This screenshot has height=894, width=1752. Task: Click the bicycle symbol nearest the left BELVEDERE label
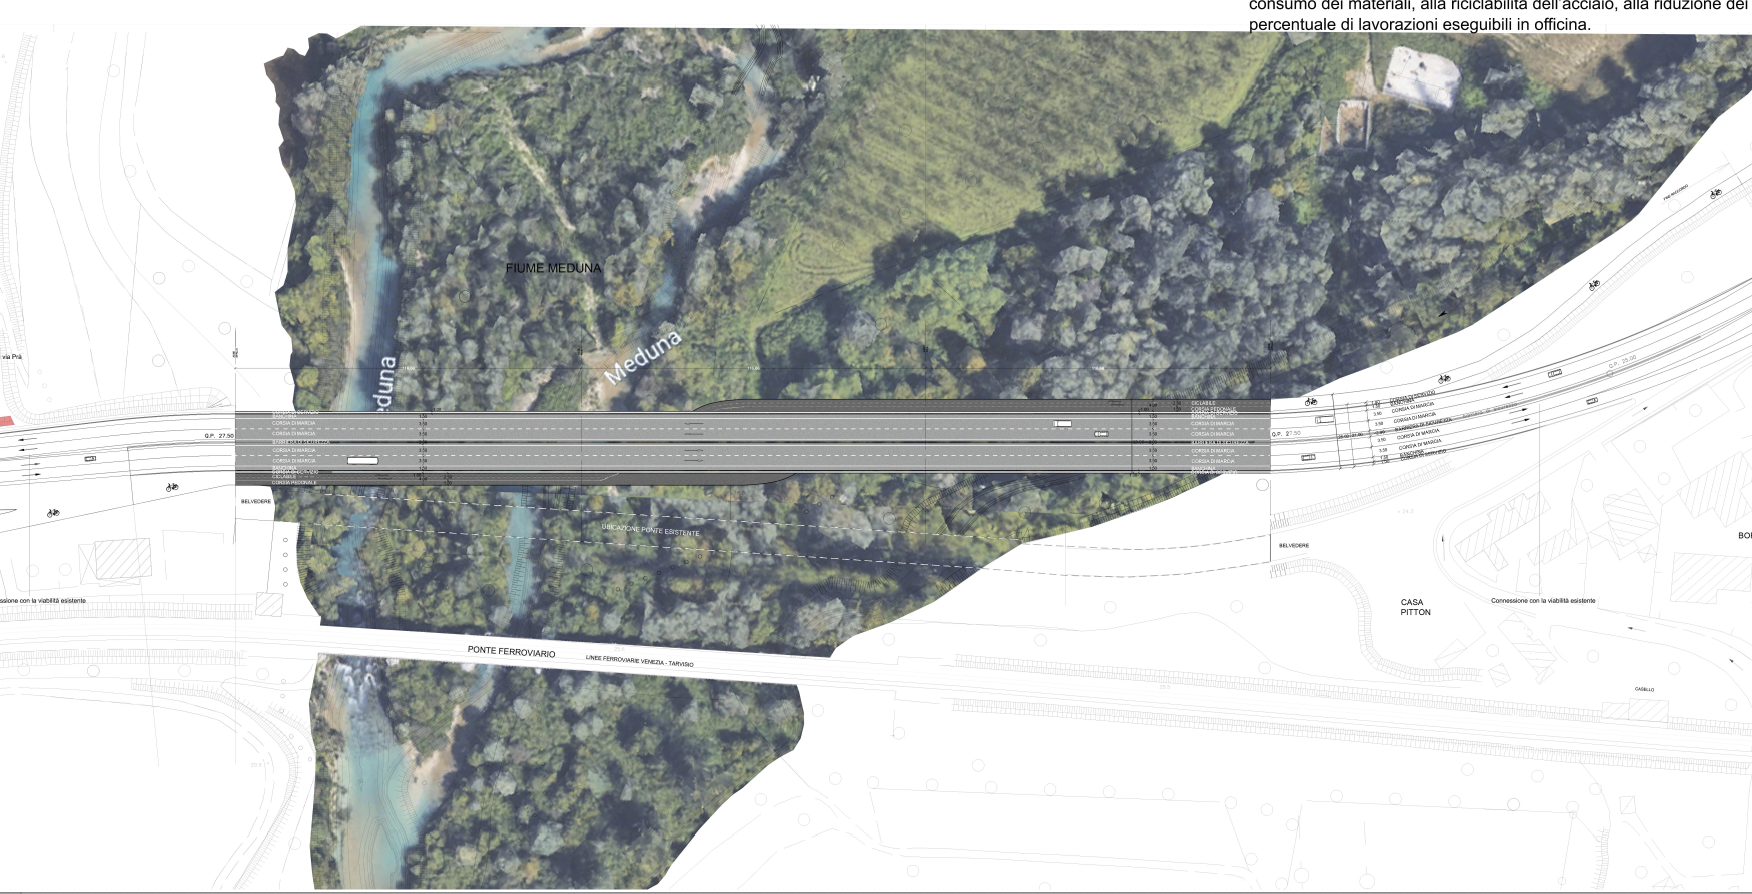[x=172, y=487]
